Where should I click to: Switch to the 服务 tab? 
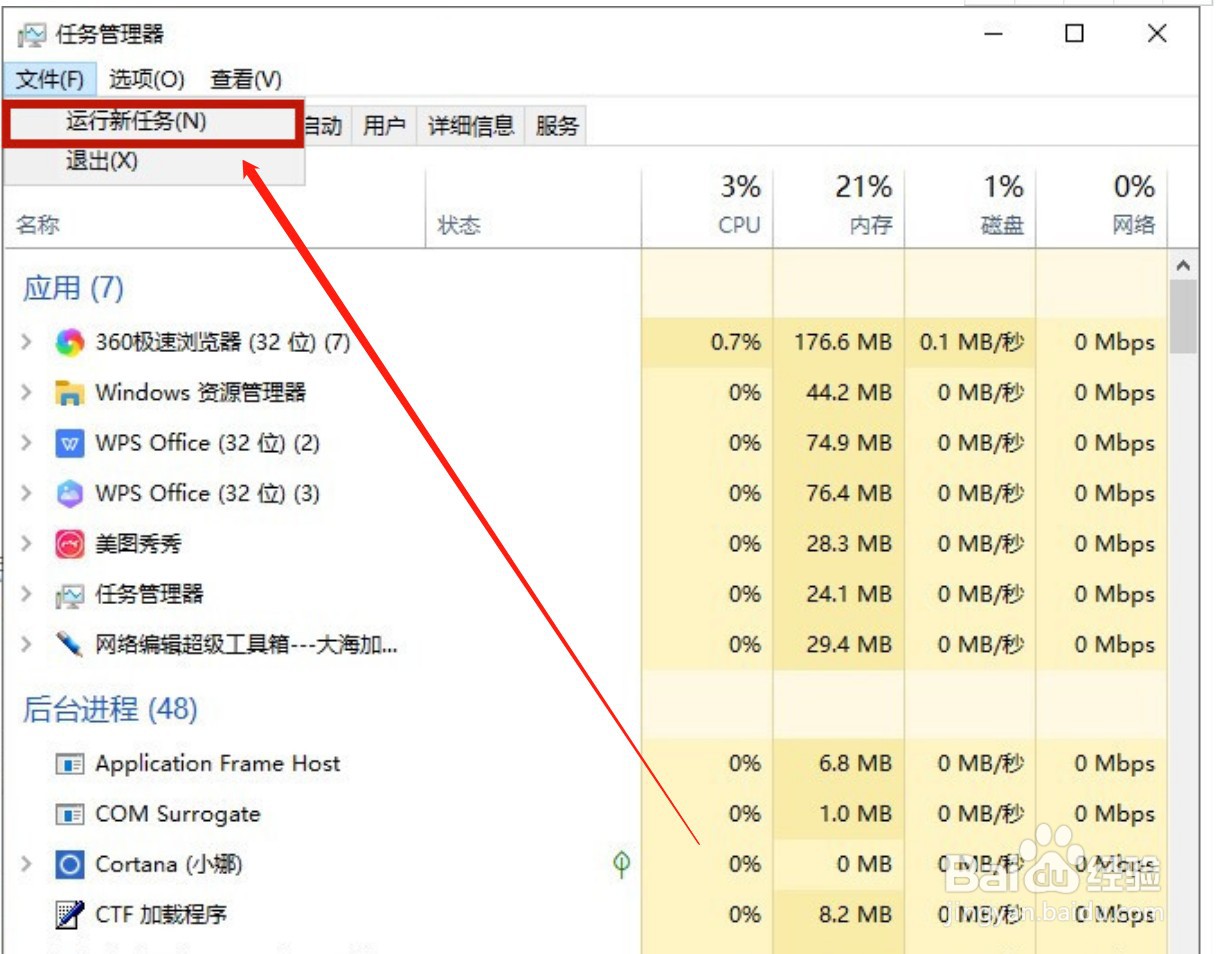click(556, 126)
